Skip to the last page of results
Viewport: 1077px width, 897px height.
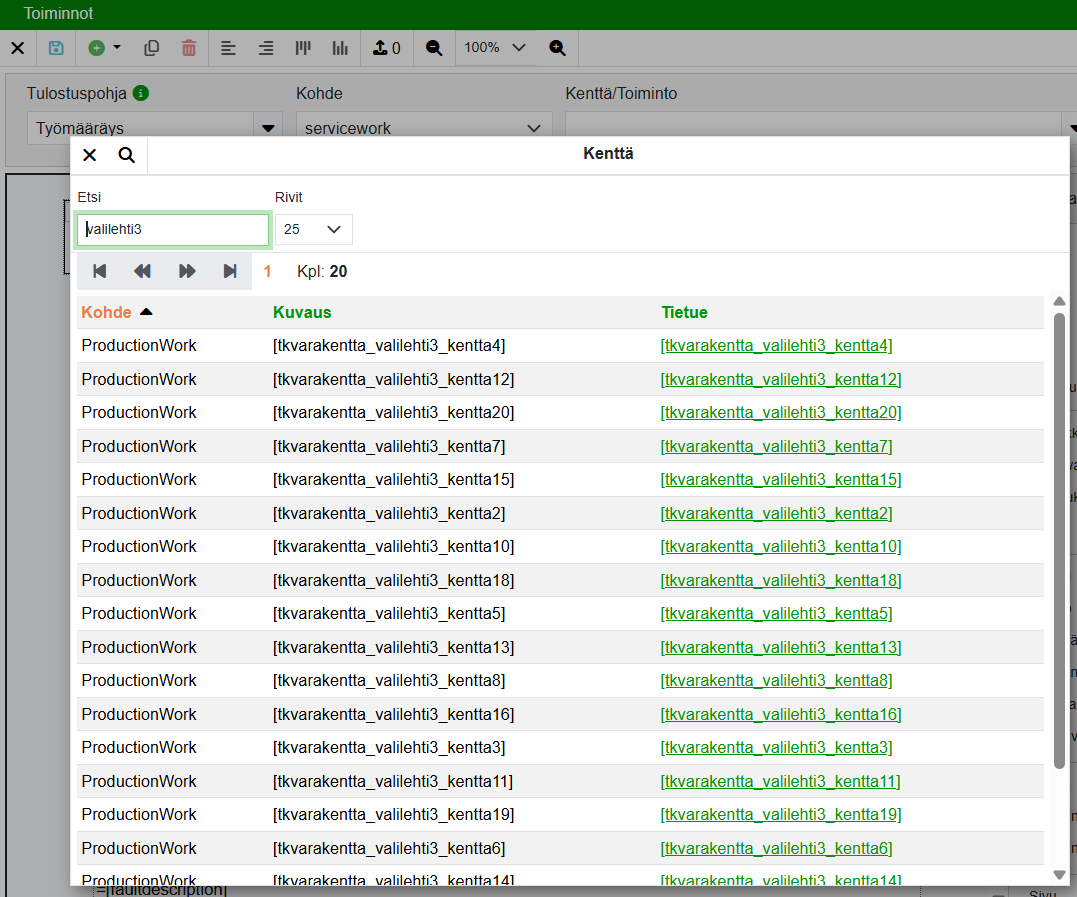(x=230, y=271)
